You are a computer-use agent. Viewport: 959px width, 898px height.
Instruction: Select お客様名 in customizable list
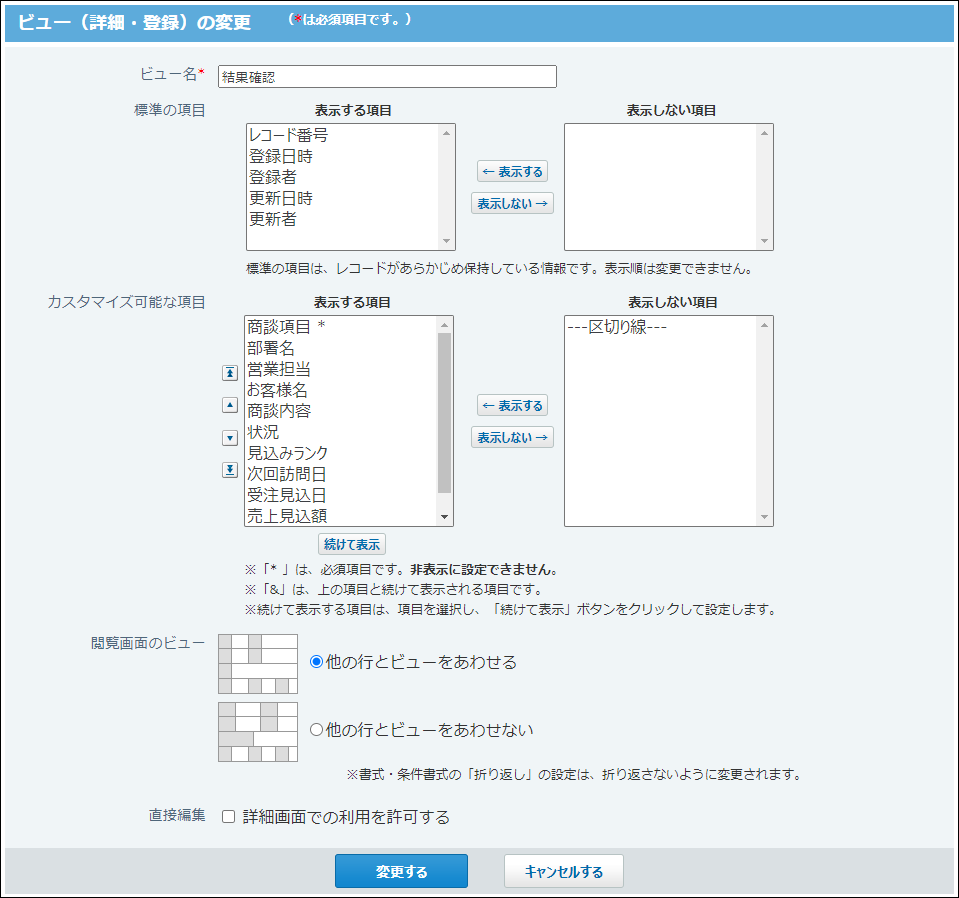(341, 390)
